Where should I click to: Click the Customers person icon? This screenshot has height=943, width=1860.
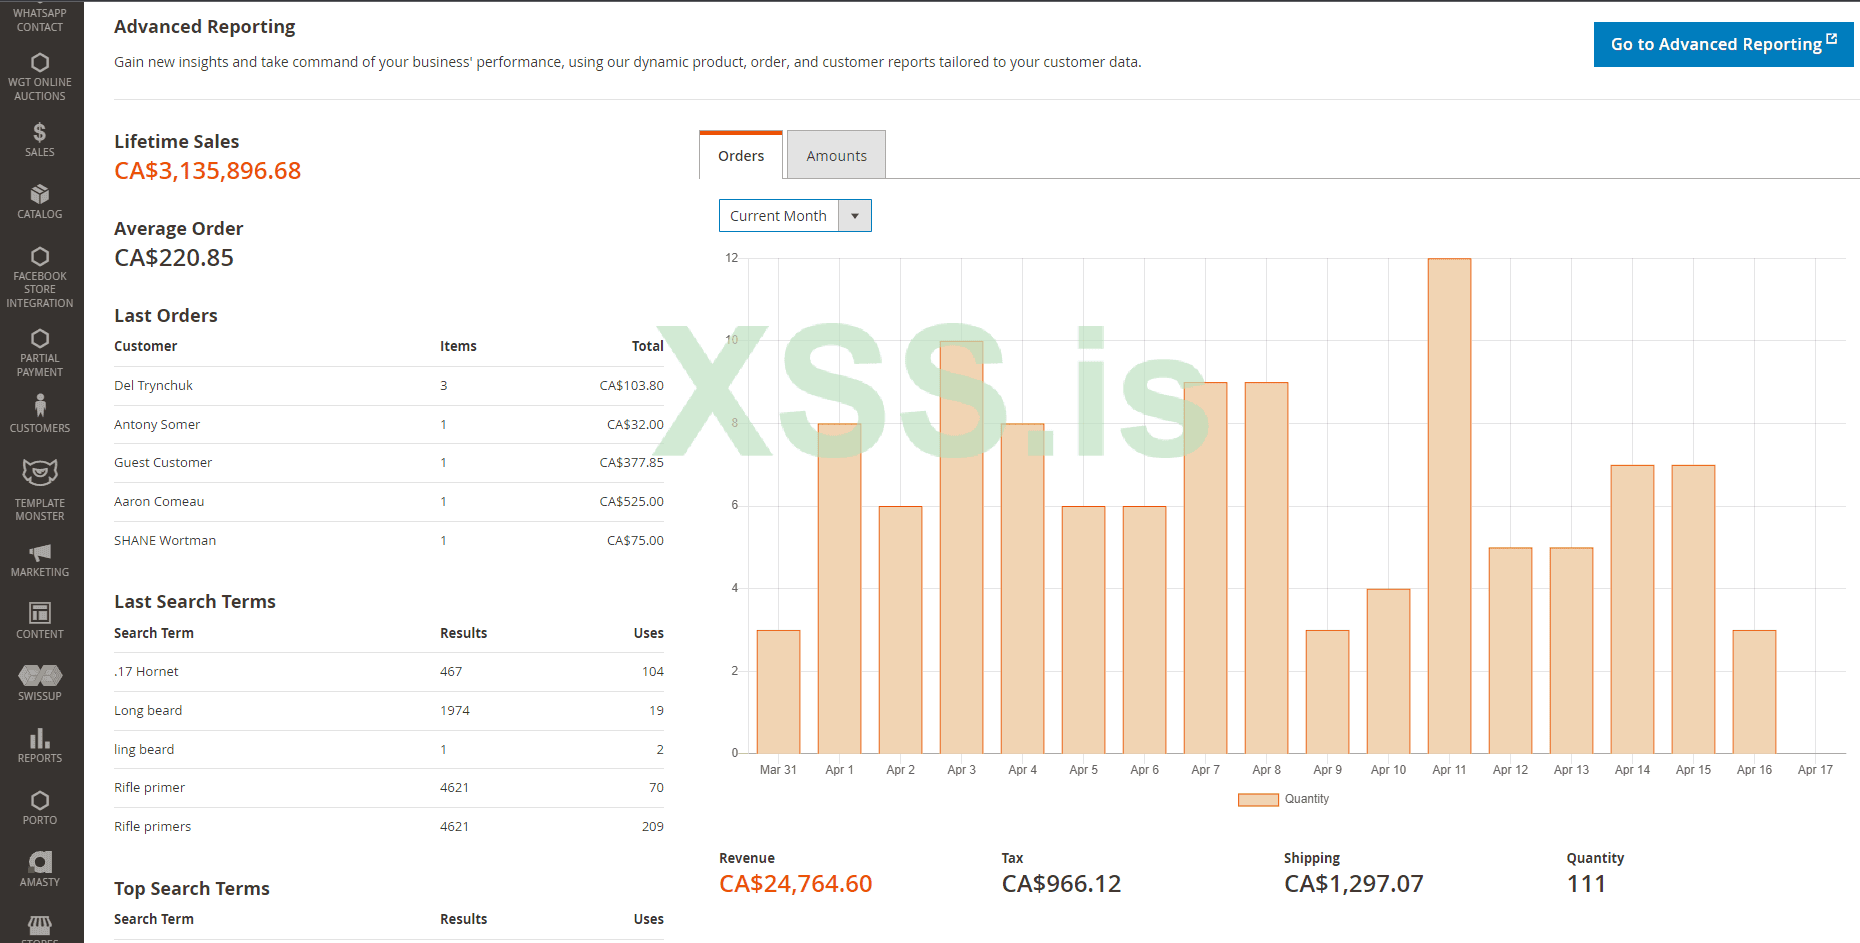coord(40,412)
